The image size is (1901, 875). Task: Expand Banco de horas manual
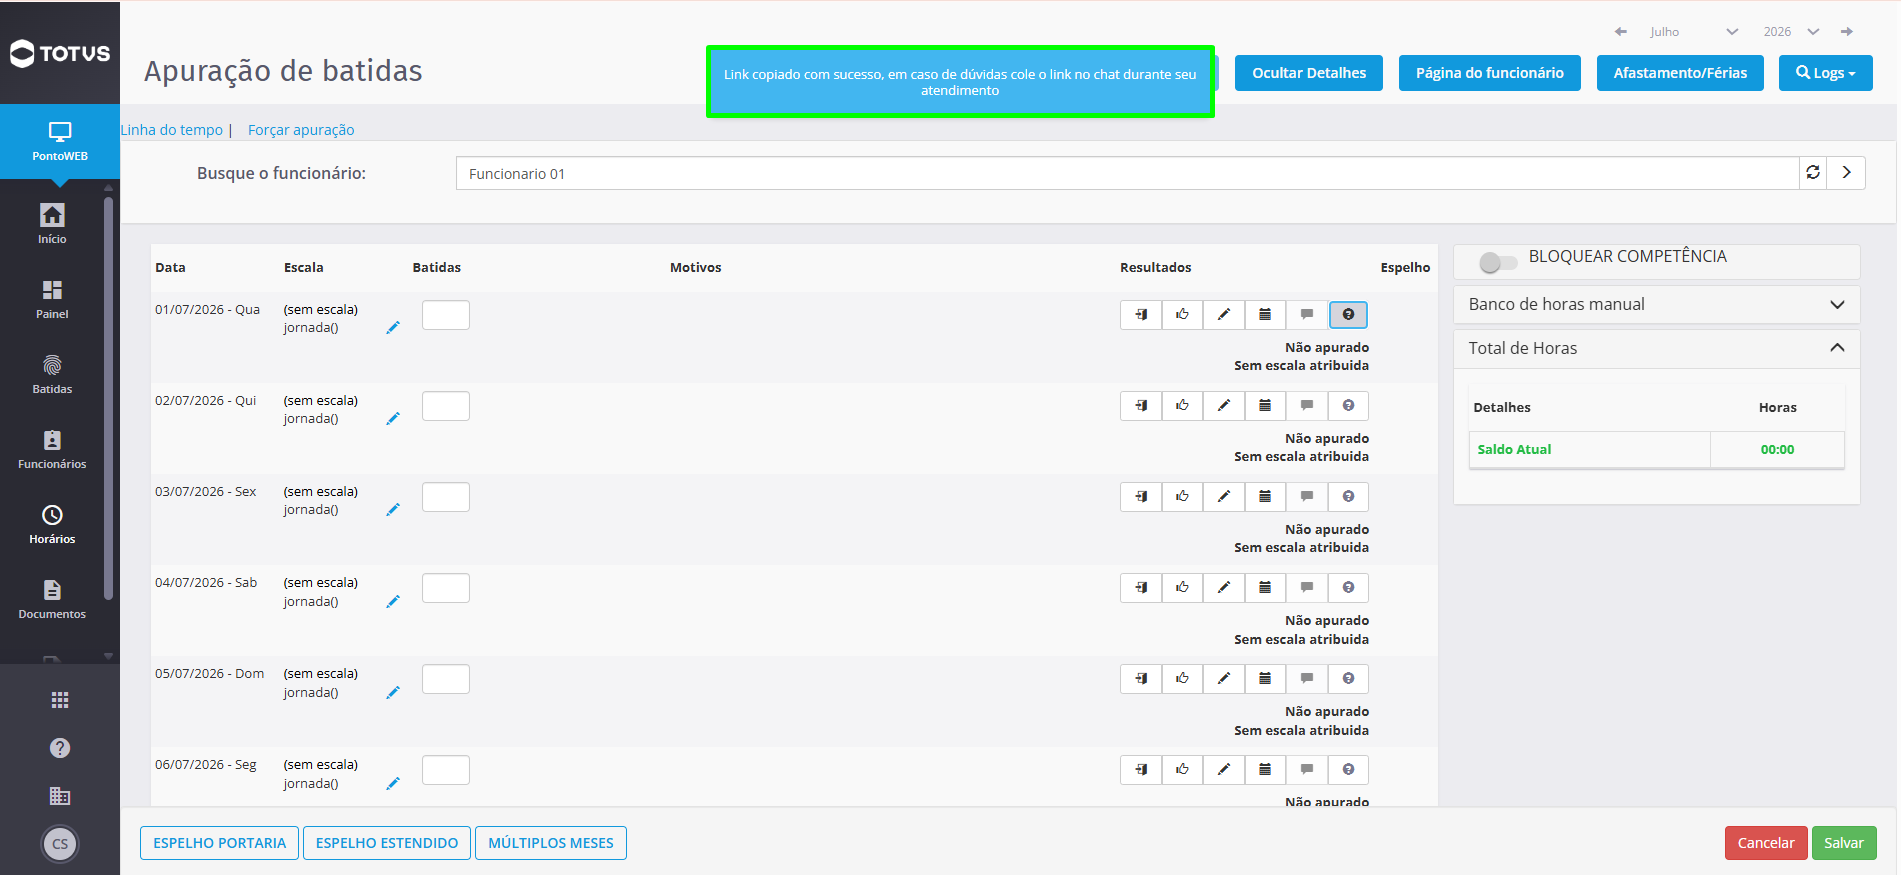(1656, 305)
